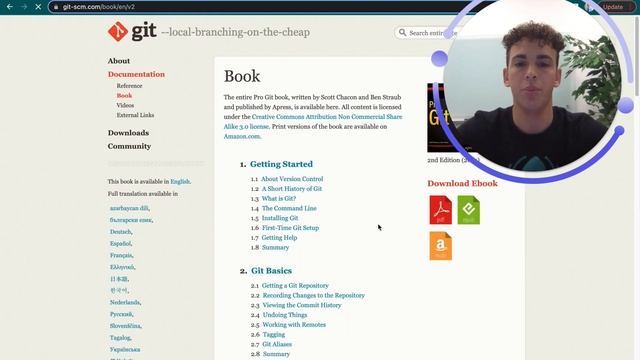
Task: Select the Book sub-item
Action: coord(124,96)
